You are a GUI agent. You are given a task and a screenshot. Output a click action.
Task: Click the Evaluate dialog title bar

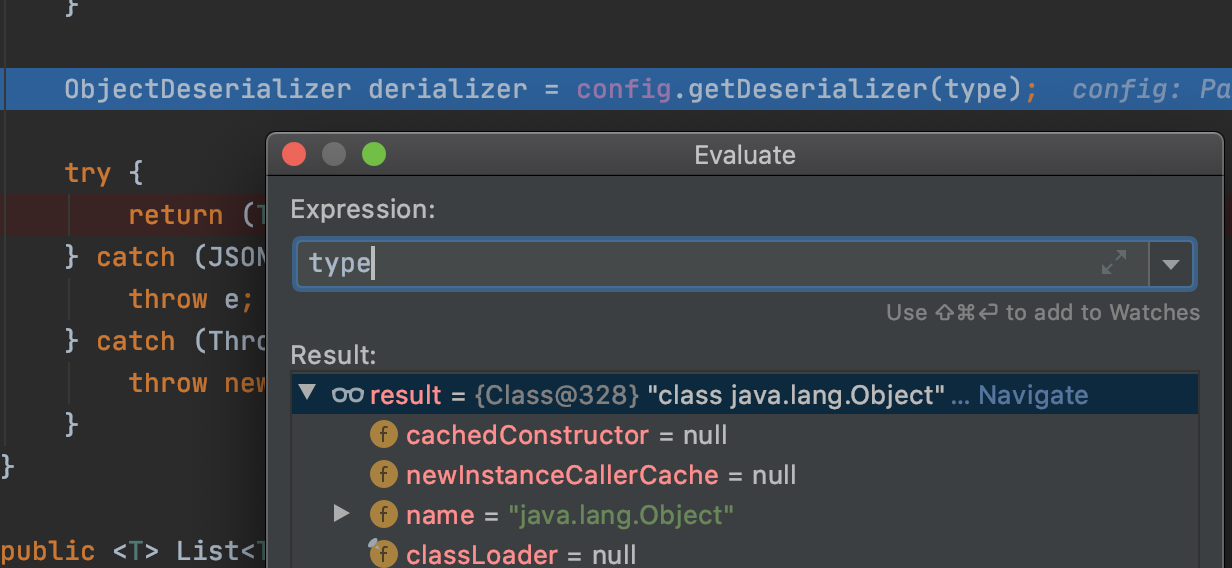[745, 155]
